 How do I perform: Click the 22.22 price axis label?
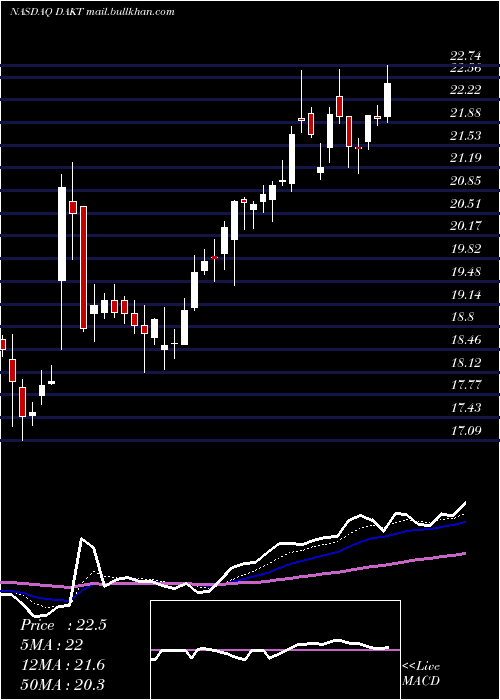point(466,90)
